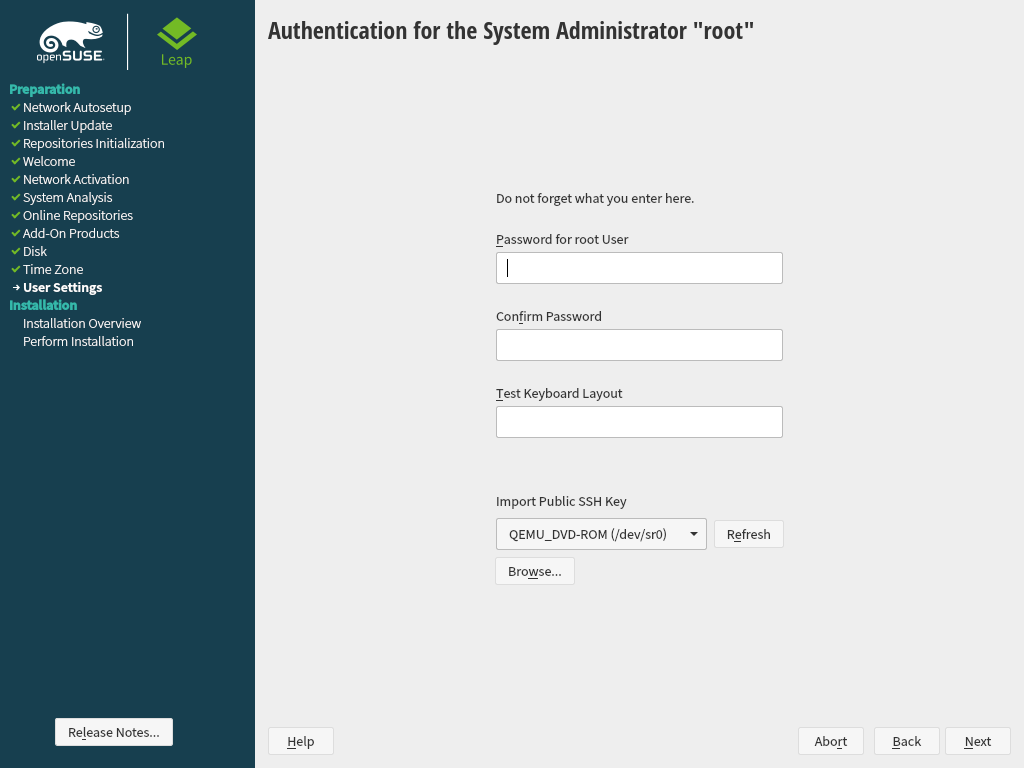Click the current User Settings step
The image size is (1024, 768).
tap(63, 287)
